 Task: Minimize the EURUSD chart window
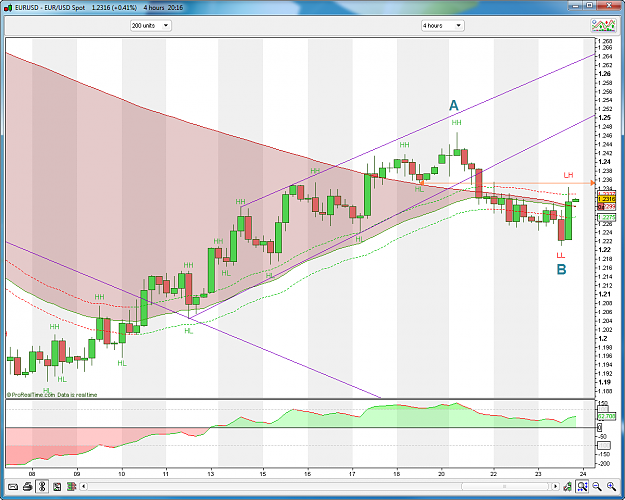coord(575,5)
